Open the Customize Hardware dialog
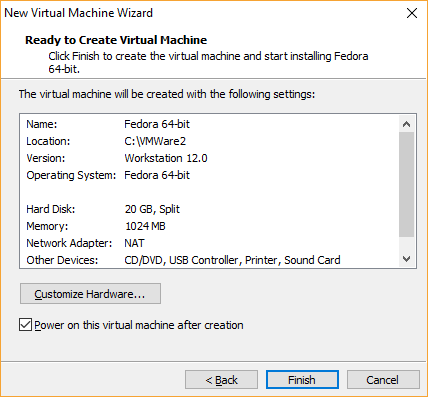428x397 pixels. click(x=90, y=294)
